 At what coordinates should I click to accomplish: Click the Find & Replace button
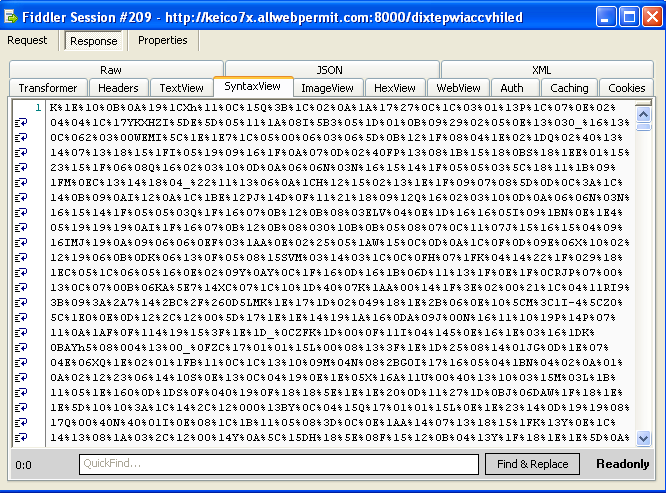[x=532, y=464]
